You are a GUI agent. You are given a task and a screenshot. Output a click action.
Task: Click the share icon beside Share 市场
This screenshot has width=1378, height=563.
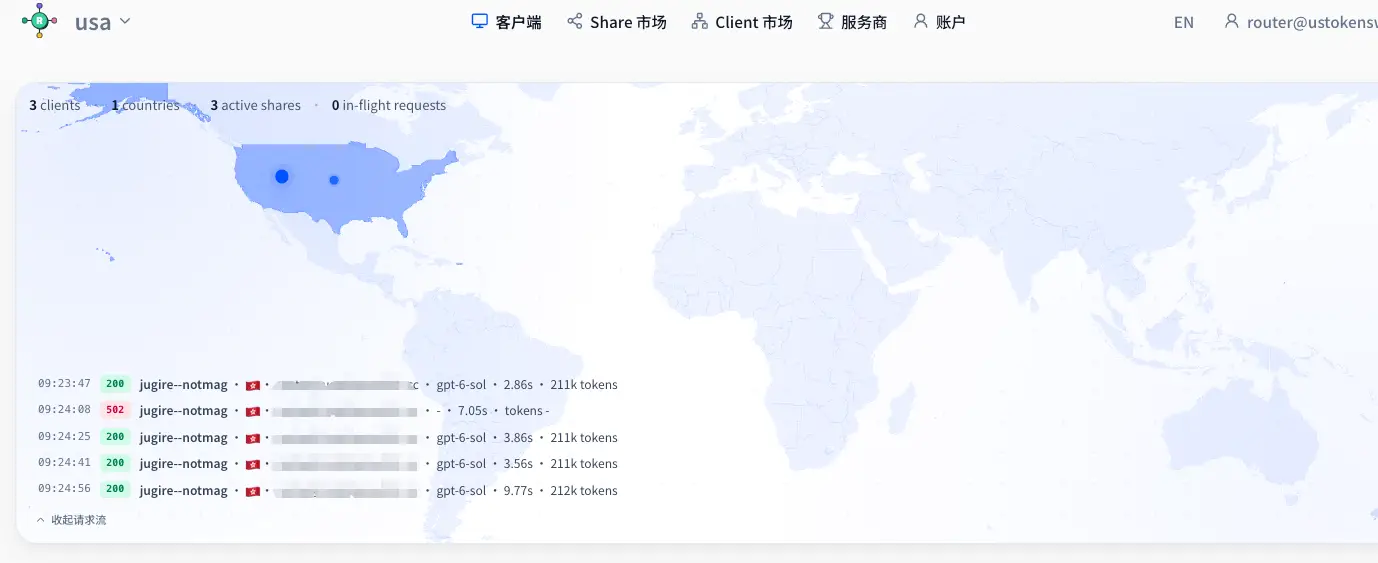click(575, 21)
